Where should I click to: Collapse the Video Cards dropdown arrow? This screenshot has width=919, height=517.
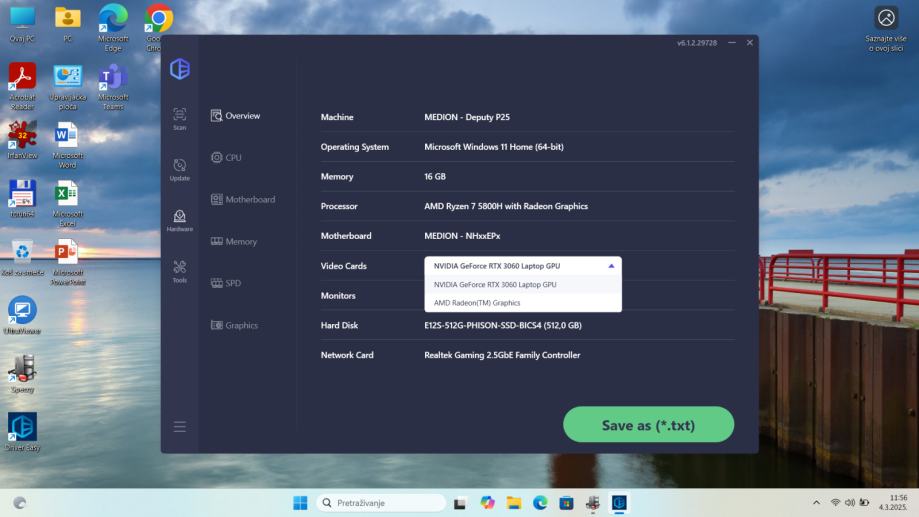point(611,266)
